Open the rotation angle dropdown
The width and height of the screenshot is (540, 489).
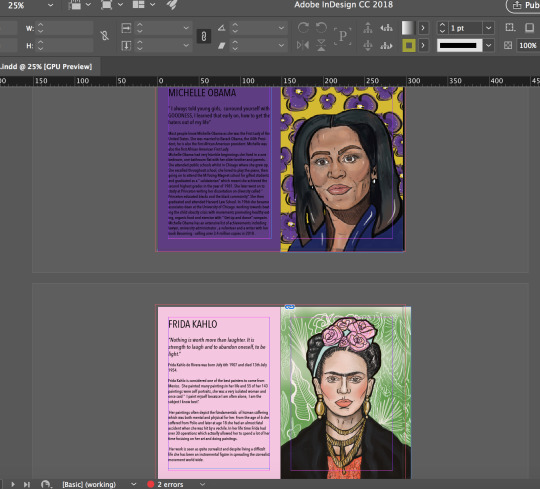tap(281, 28)
